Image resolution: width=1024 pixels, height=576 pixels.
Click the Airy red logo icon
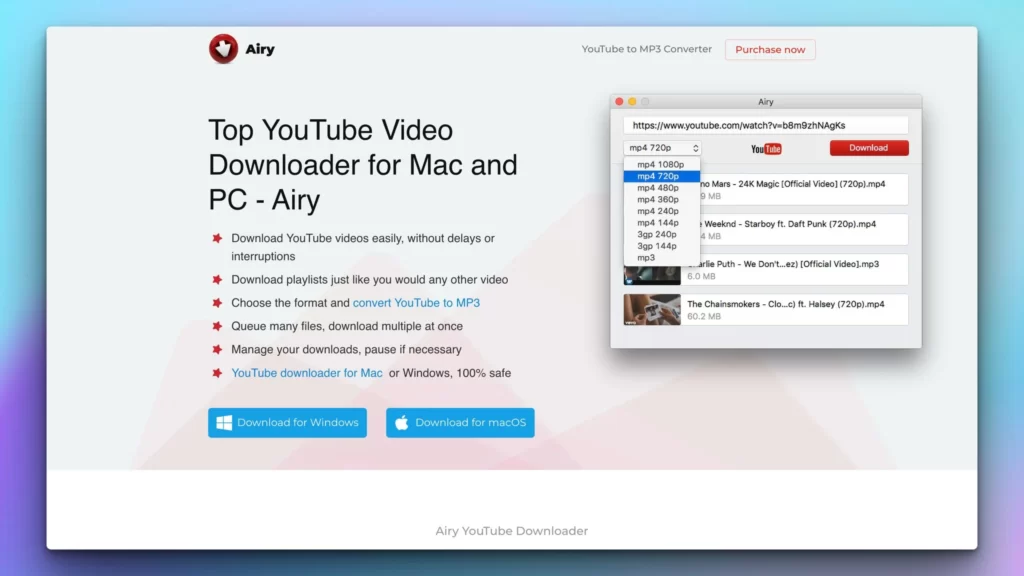223,49
